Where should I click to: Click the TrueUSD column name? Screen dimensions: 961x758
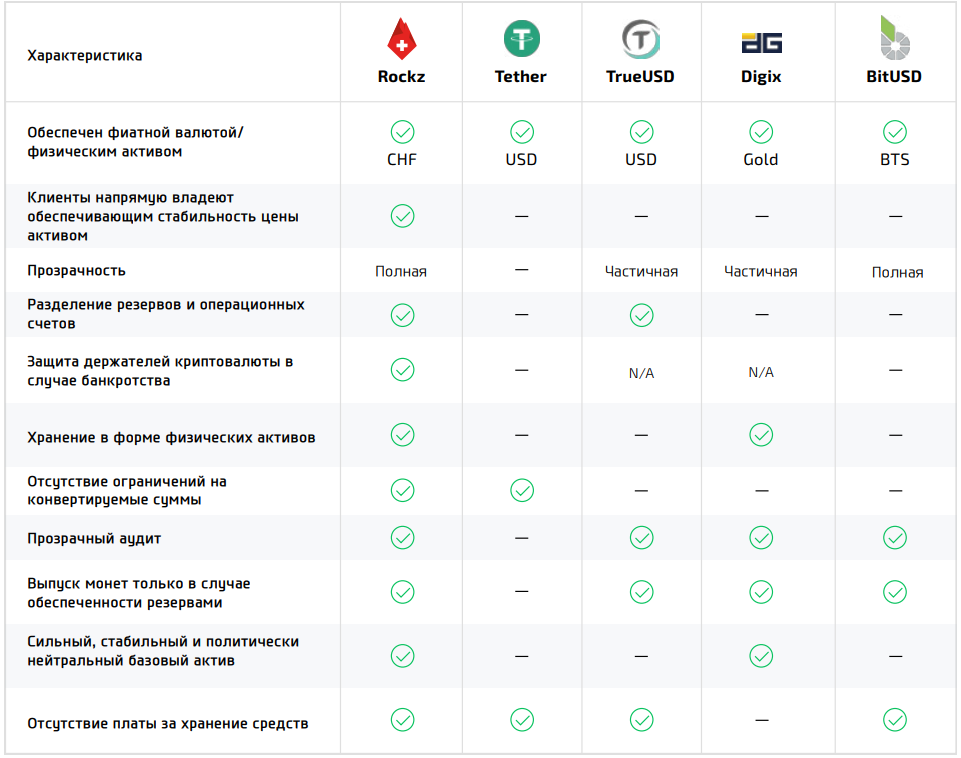coord(640,77)
